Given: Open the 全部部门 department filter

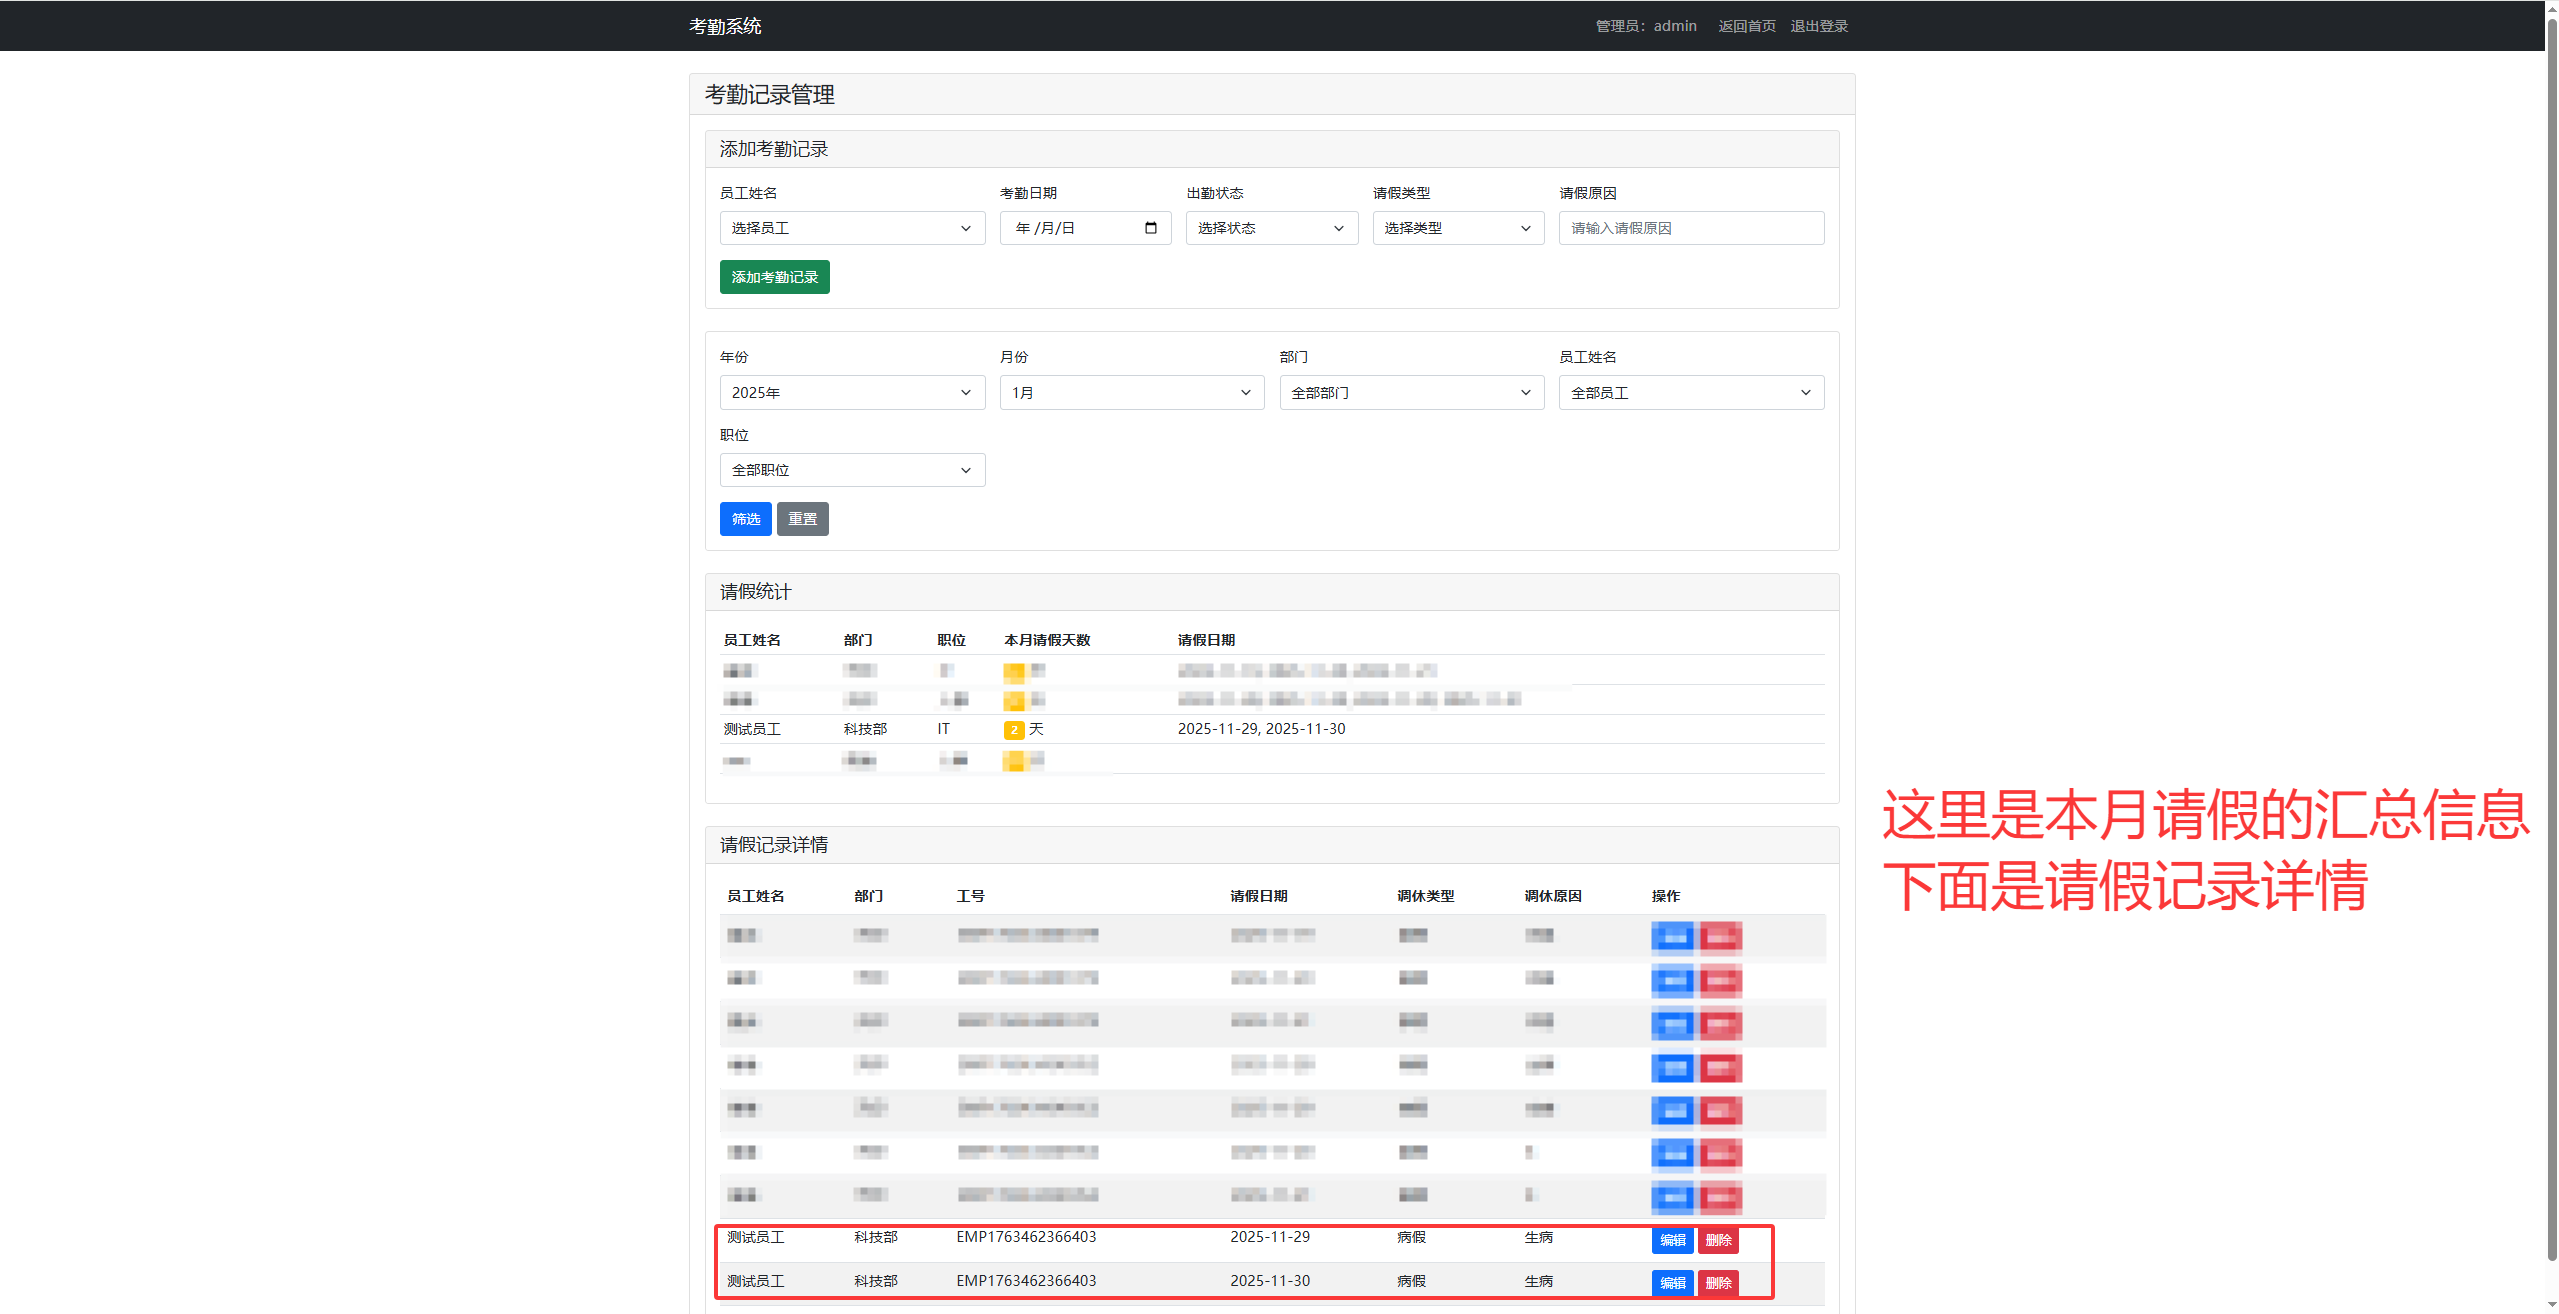Looking at the screenshot, I should (x=1411, y=393).
